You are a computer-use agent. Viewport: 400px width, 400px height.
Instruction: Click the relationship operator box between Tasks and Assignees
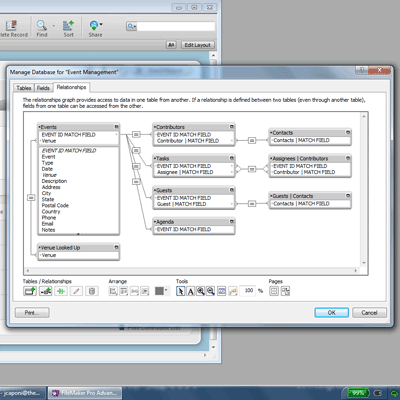252,169
